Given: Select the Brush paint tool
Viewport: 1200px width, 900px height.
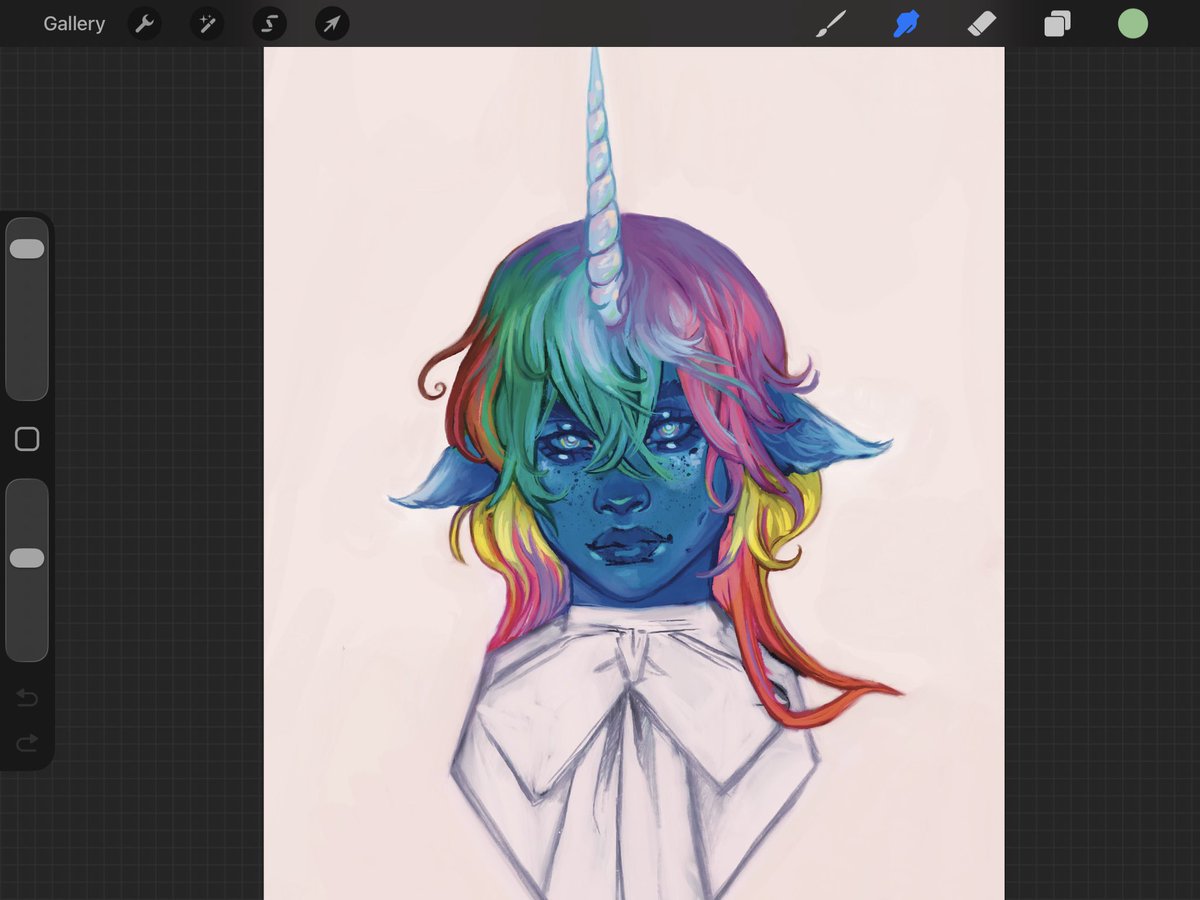Looking at the screenshot, I should pyautogui.click(x=830, y=24).
